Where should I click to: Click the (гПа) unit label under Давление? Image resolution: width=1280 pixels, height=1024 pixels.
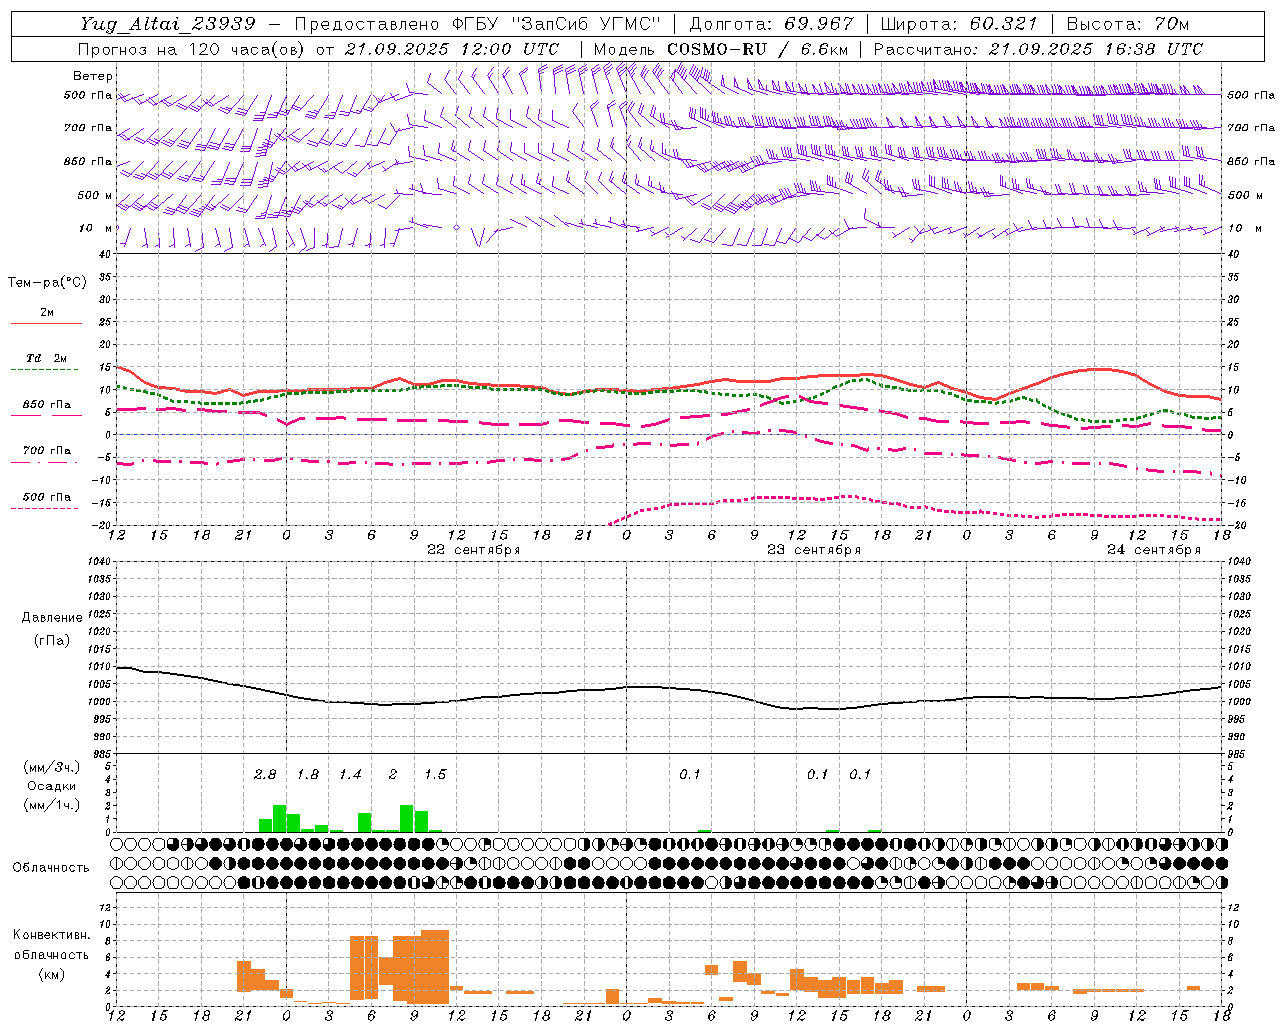click(x=51, y=641)
